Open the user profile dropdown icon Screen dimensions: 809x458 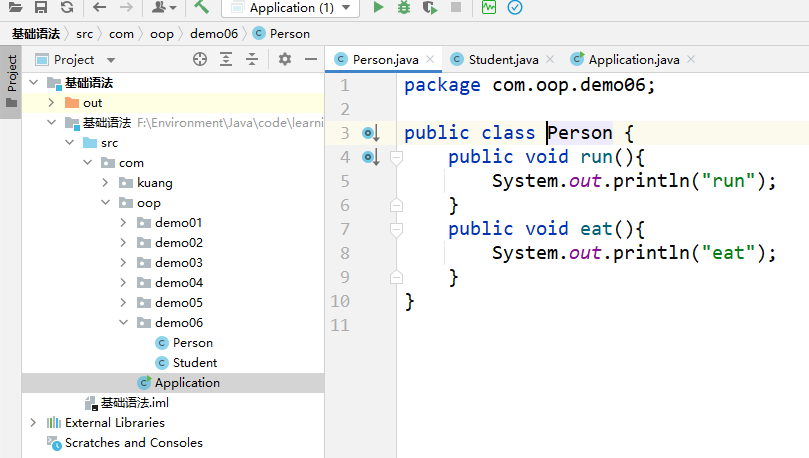pos(164,7)
